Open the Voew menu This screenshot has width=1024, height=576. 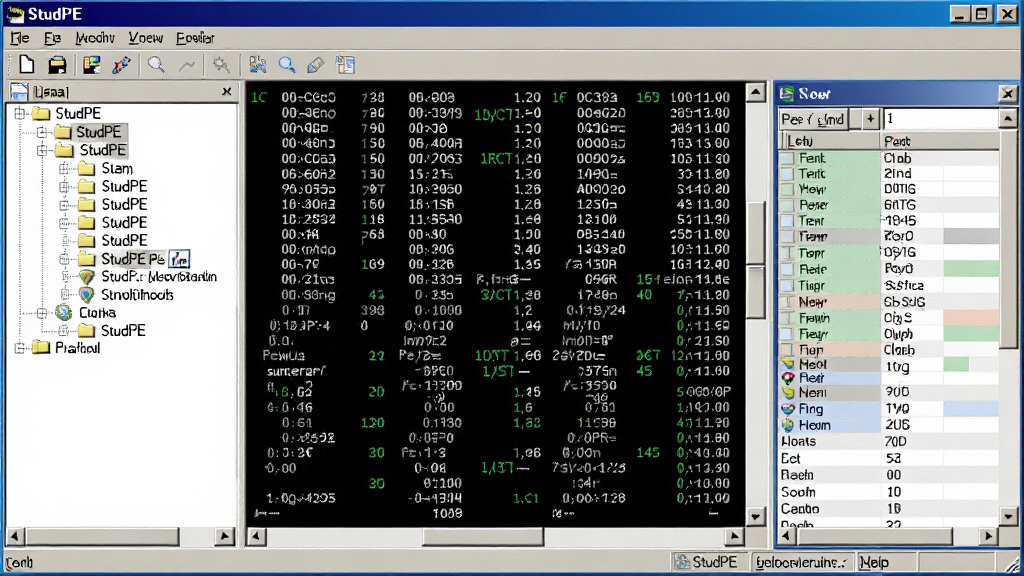click(x=145, y=38)
